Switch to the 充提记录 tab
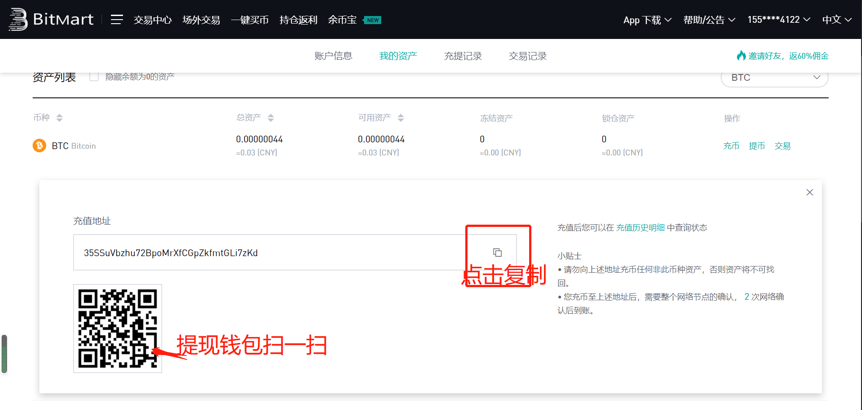The height and width of the screenshot is (410, 862). pos(463,56)
